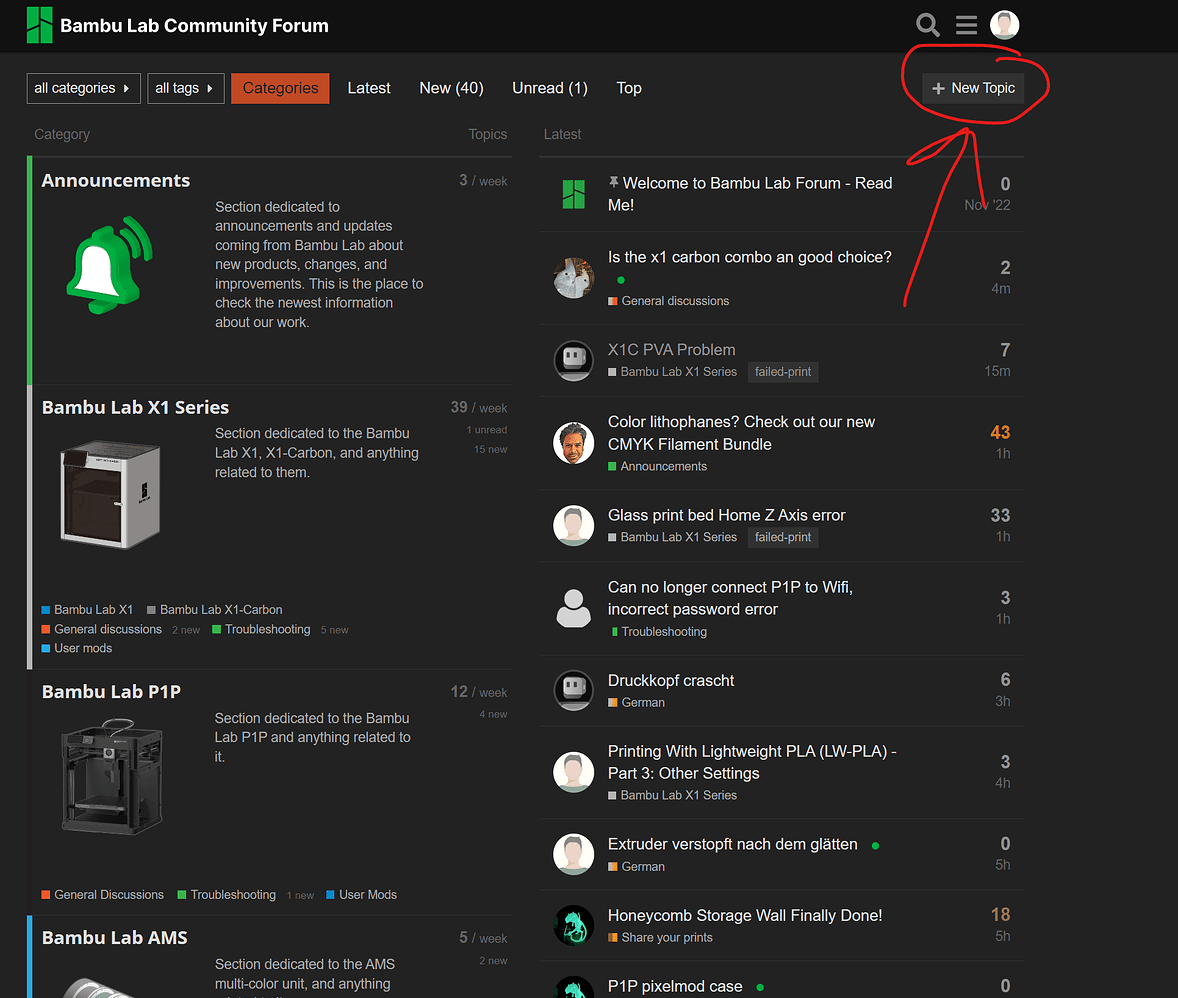Viewport: 1178px width, 998px height.
Task: Switch to the Latest tab
Action: [x=369, y=88]
